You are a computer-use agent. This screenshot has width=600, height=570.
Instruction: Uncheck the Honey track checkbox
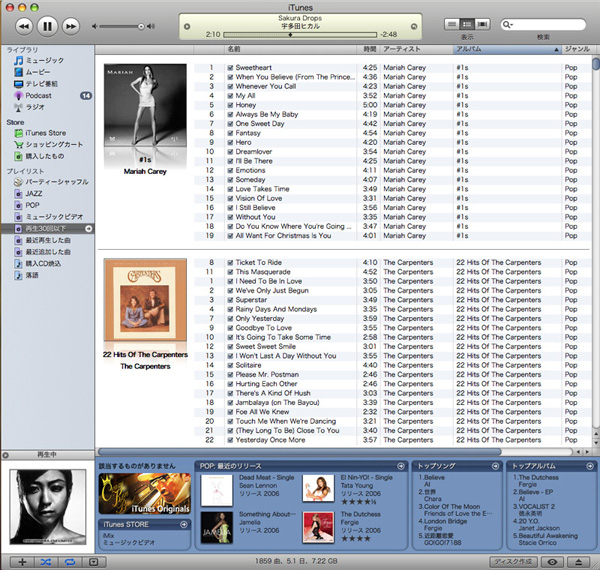click(230, 105)
